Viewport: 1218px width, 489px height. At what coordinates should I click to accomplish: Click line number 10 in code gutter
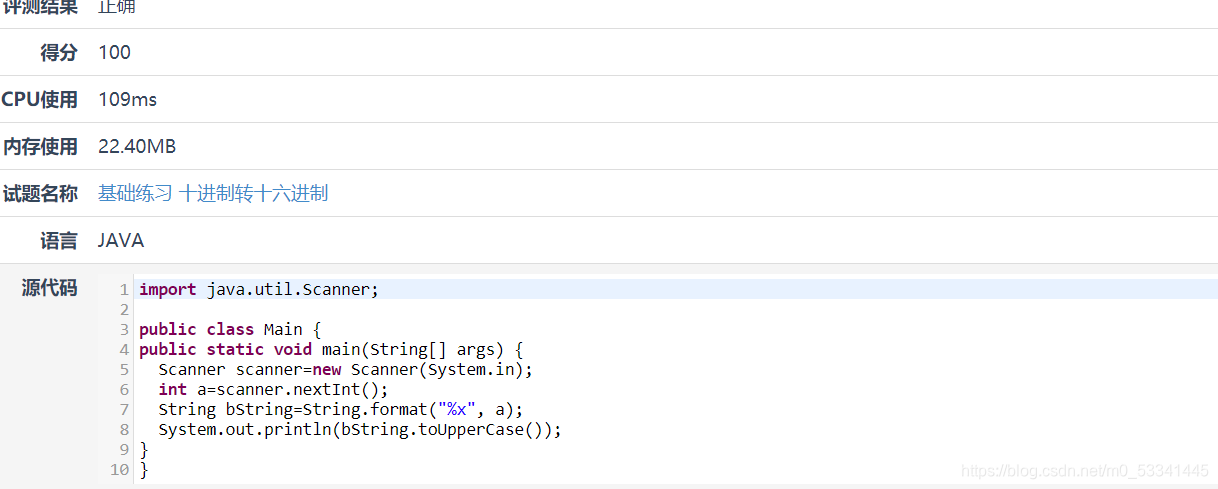click(x=120, y=469)
